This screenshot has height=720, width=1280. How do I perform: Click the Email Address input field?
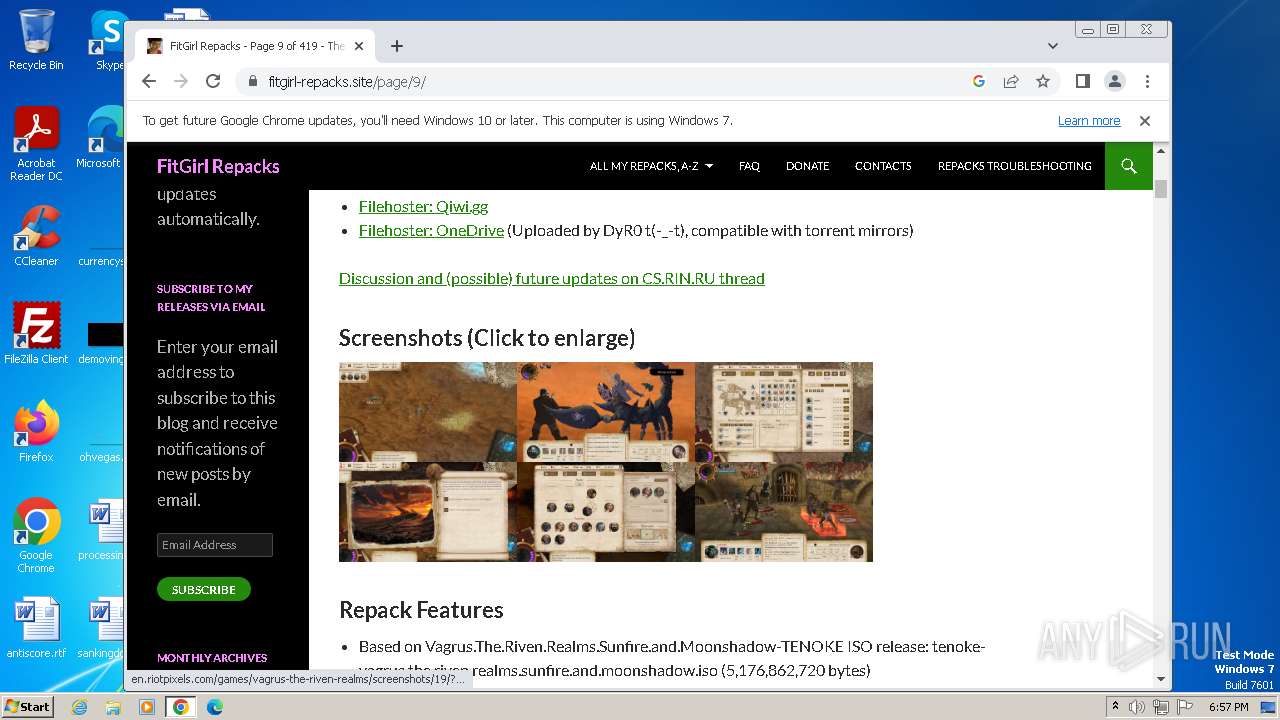215,545
